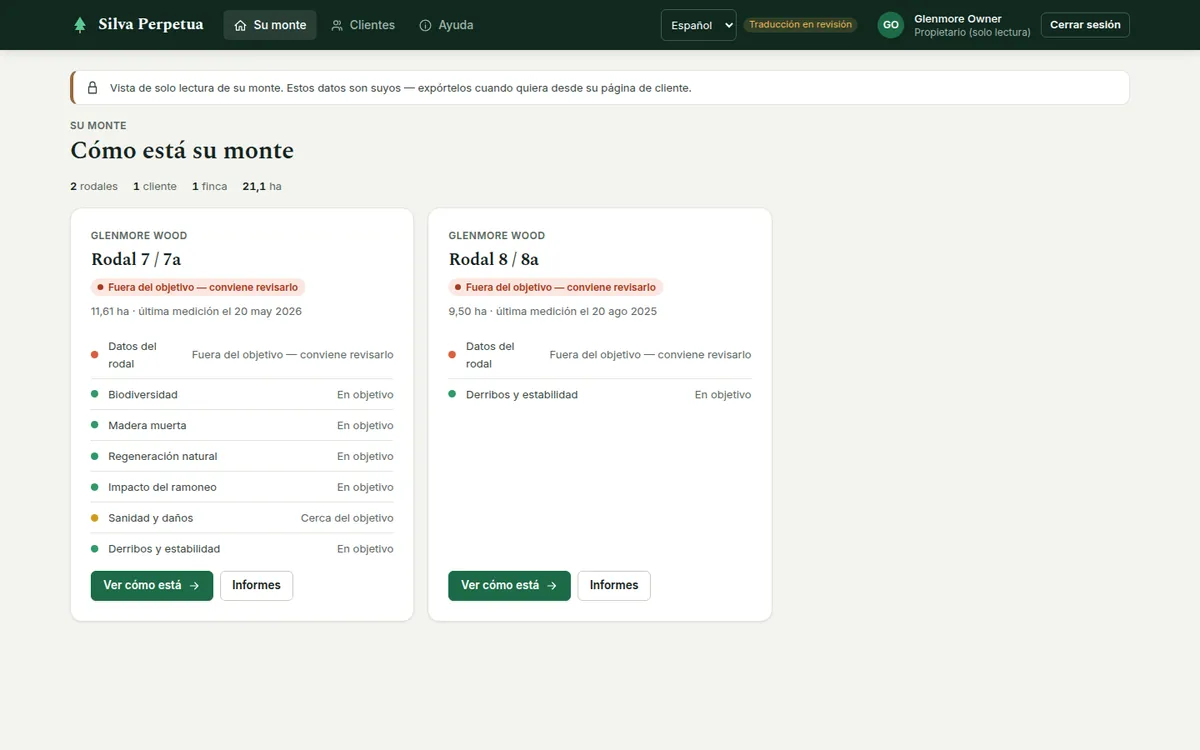Click Fuera del objetivo badge on Rodal 7
Image resolution: width=1200 pixels, height=750 pixels.
tap(198, 287)
